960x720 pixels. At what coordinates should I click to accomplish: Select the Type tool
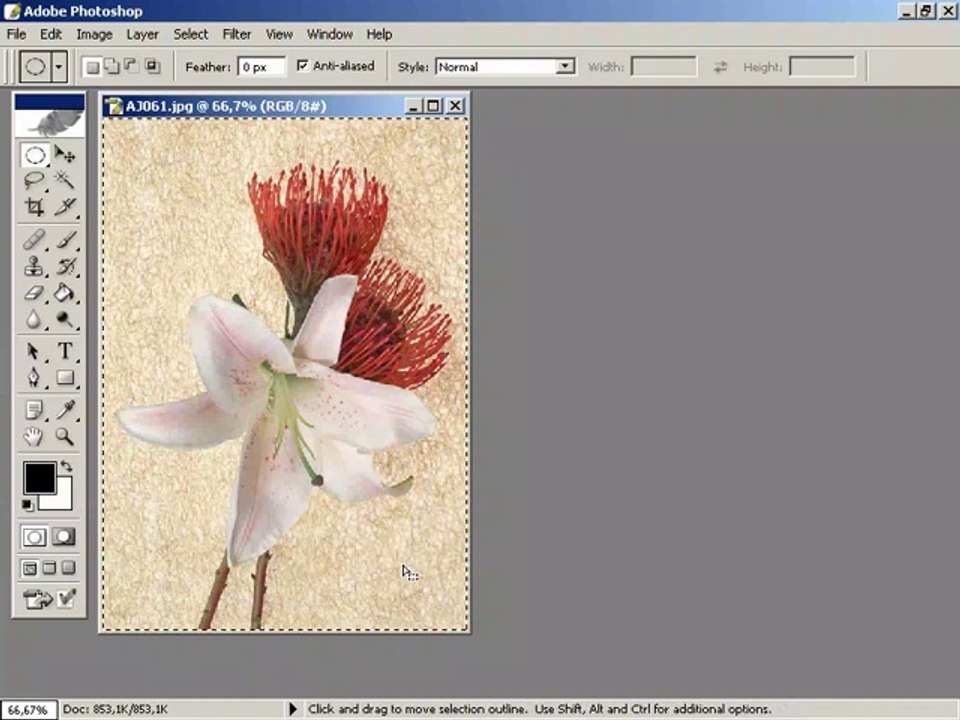click(65, 351)
